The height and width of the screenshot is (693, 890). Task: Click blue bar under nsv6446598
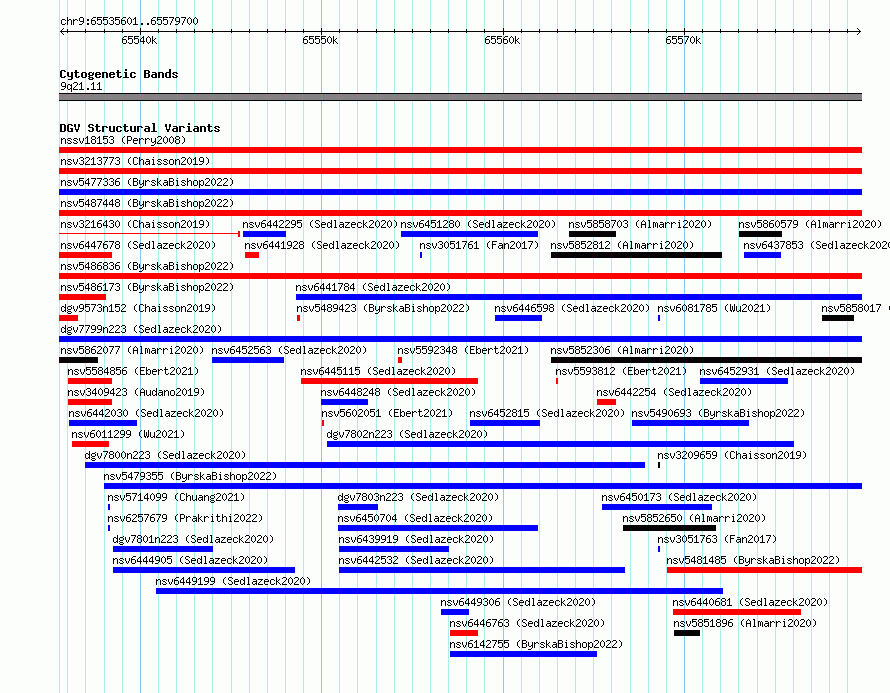(518, 318)
